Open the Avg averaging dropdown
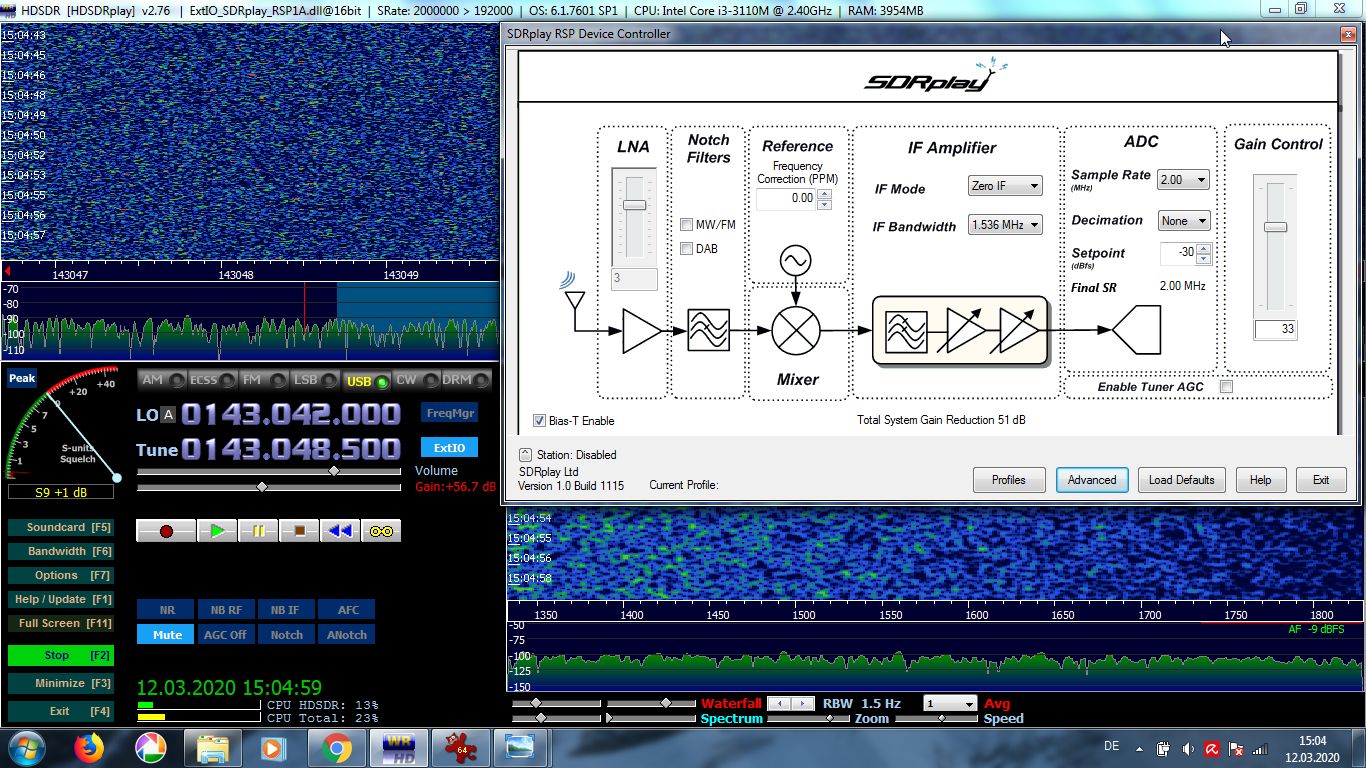Screen dimensions: 1366x768 (950, 704)
